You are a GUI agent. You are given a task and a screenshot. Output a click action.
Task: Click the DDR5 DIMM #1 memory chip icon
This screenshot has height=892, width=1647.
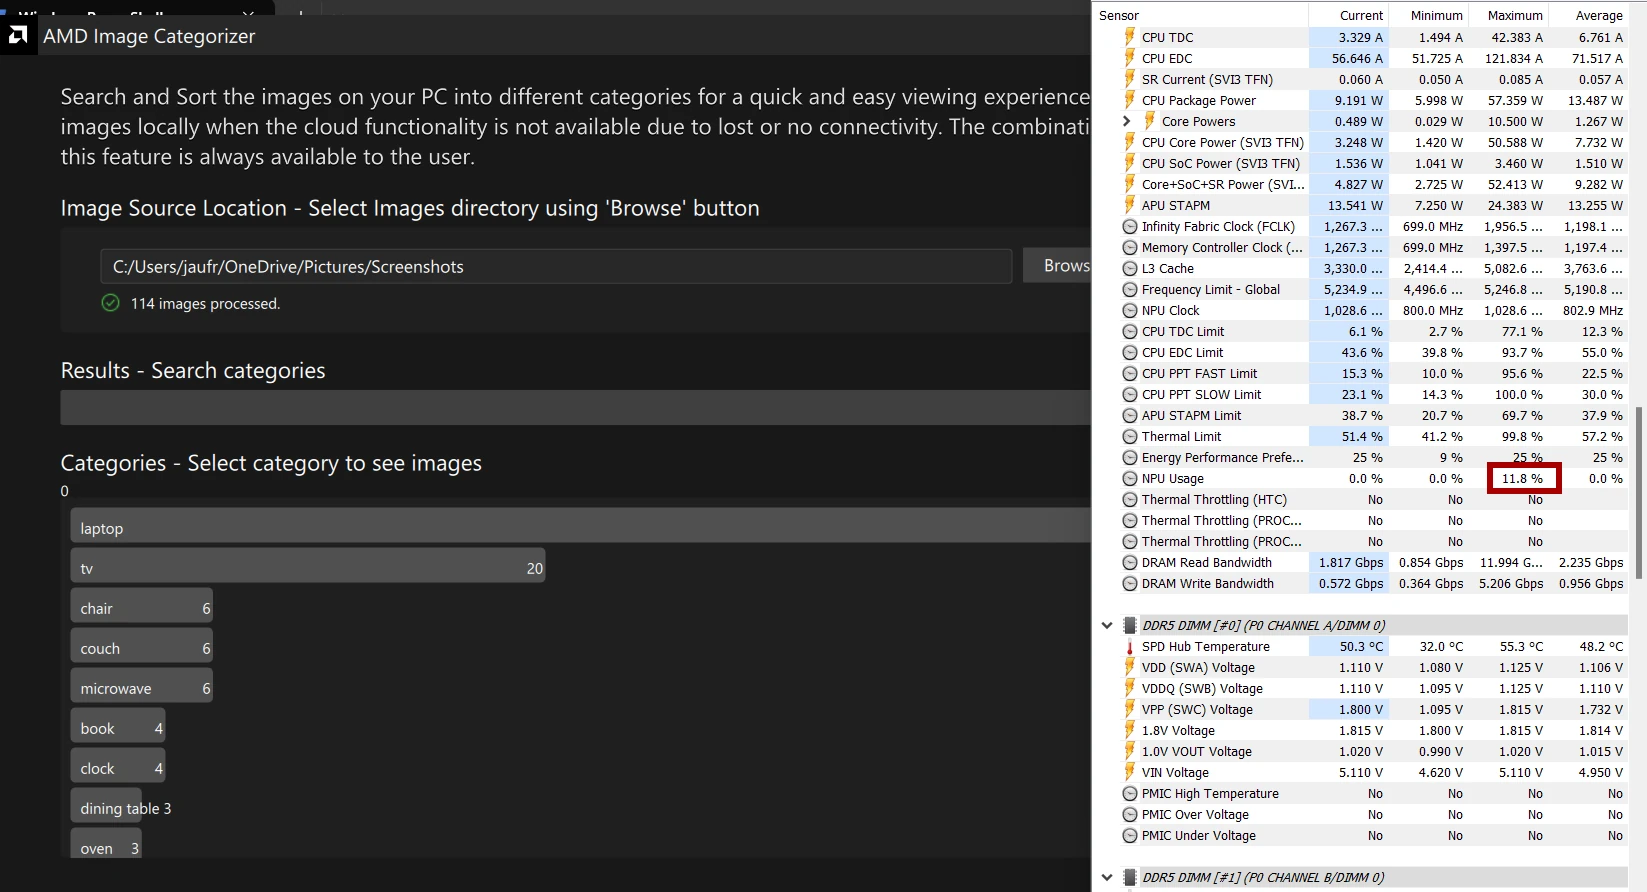pos(1130,877)
